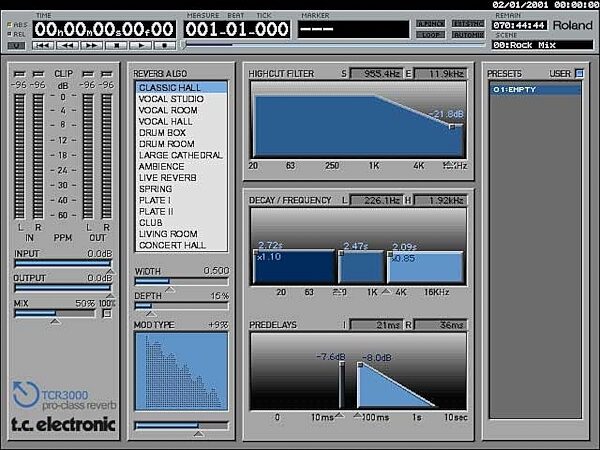Jump to start with the rewind-to-zero button
The image size is (600, 450).
click(x=43, y=46)
